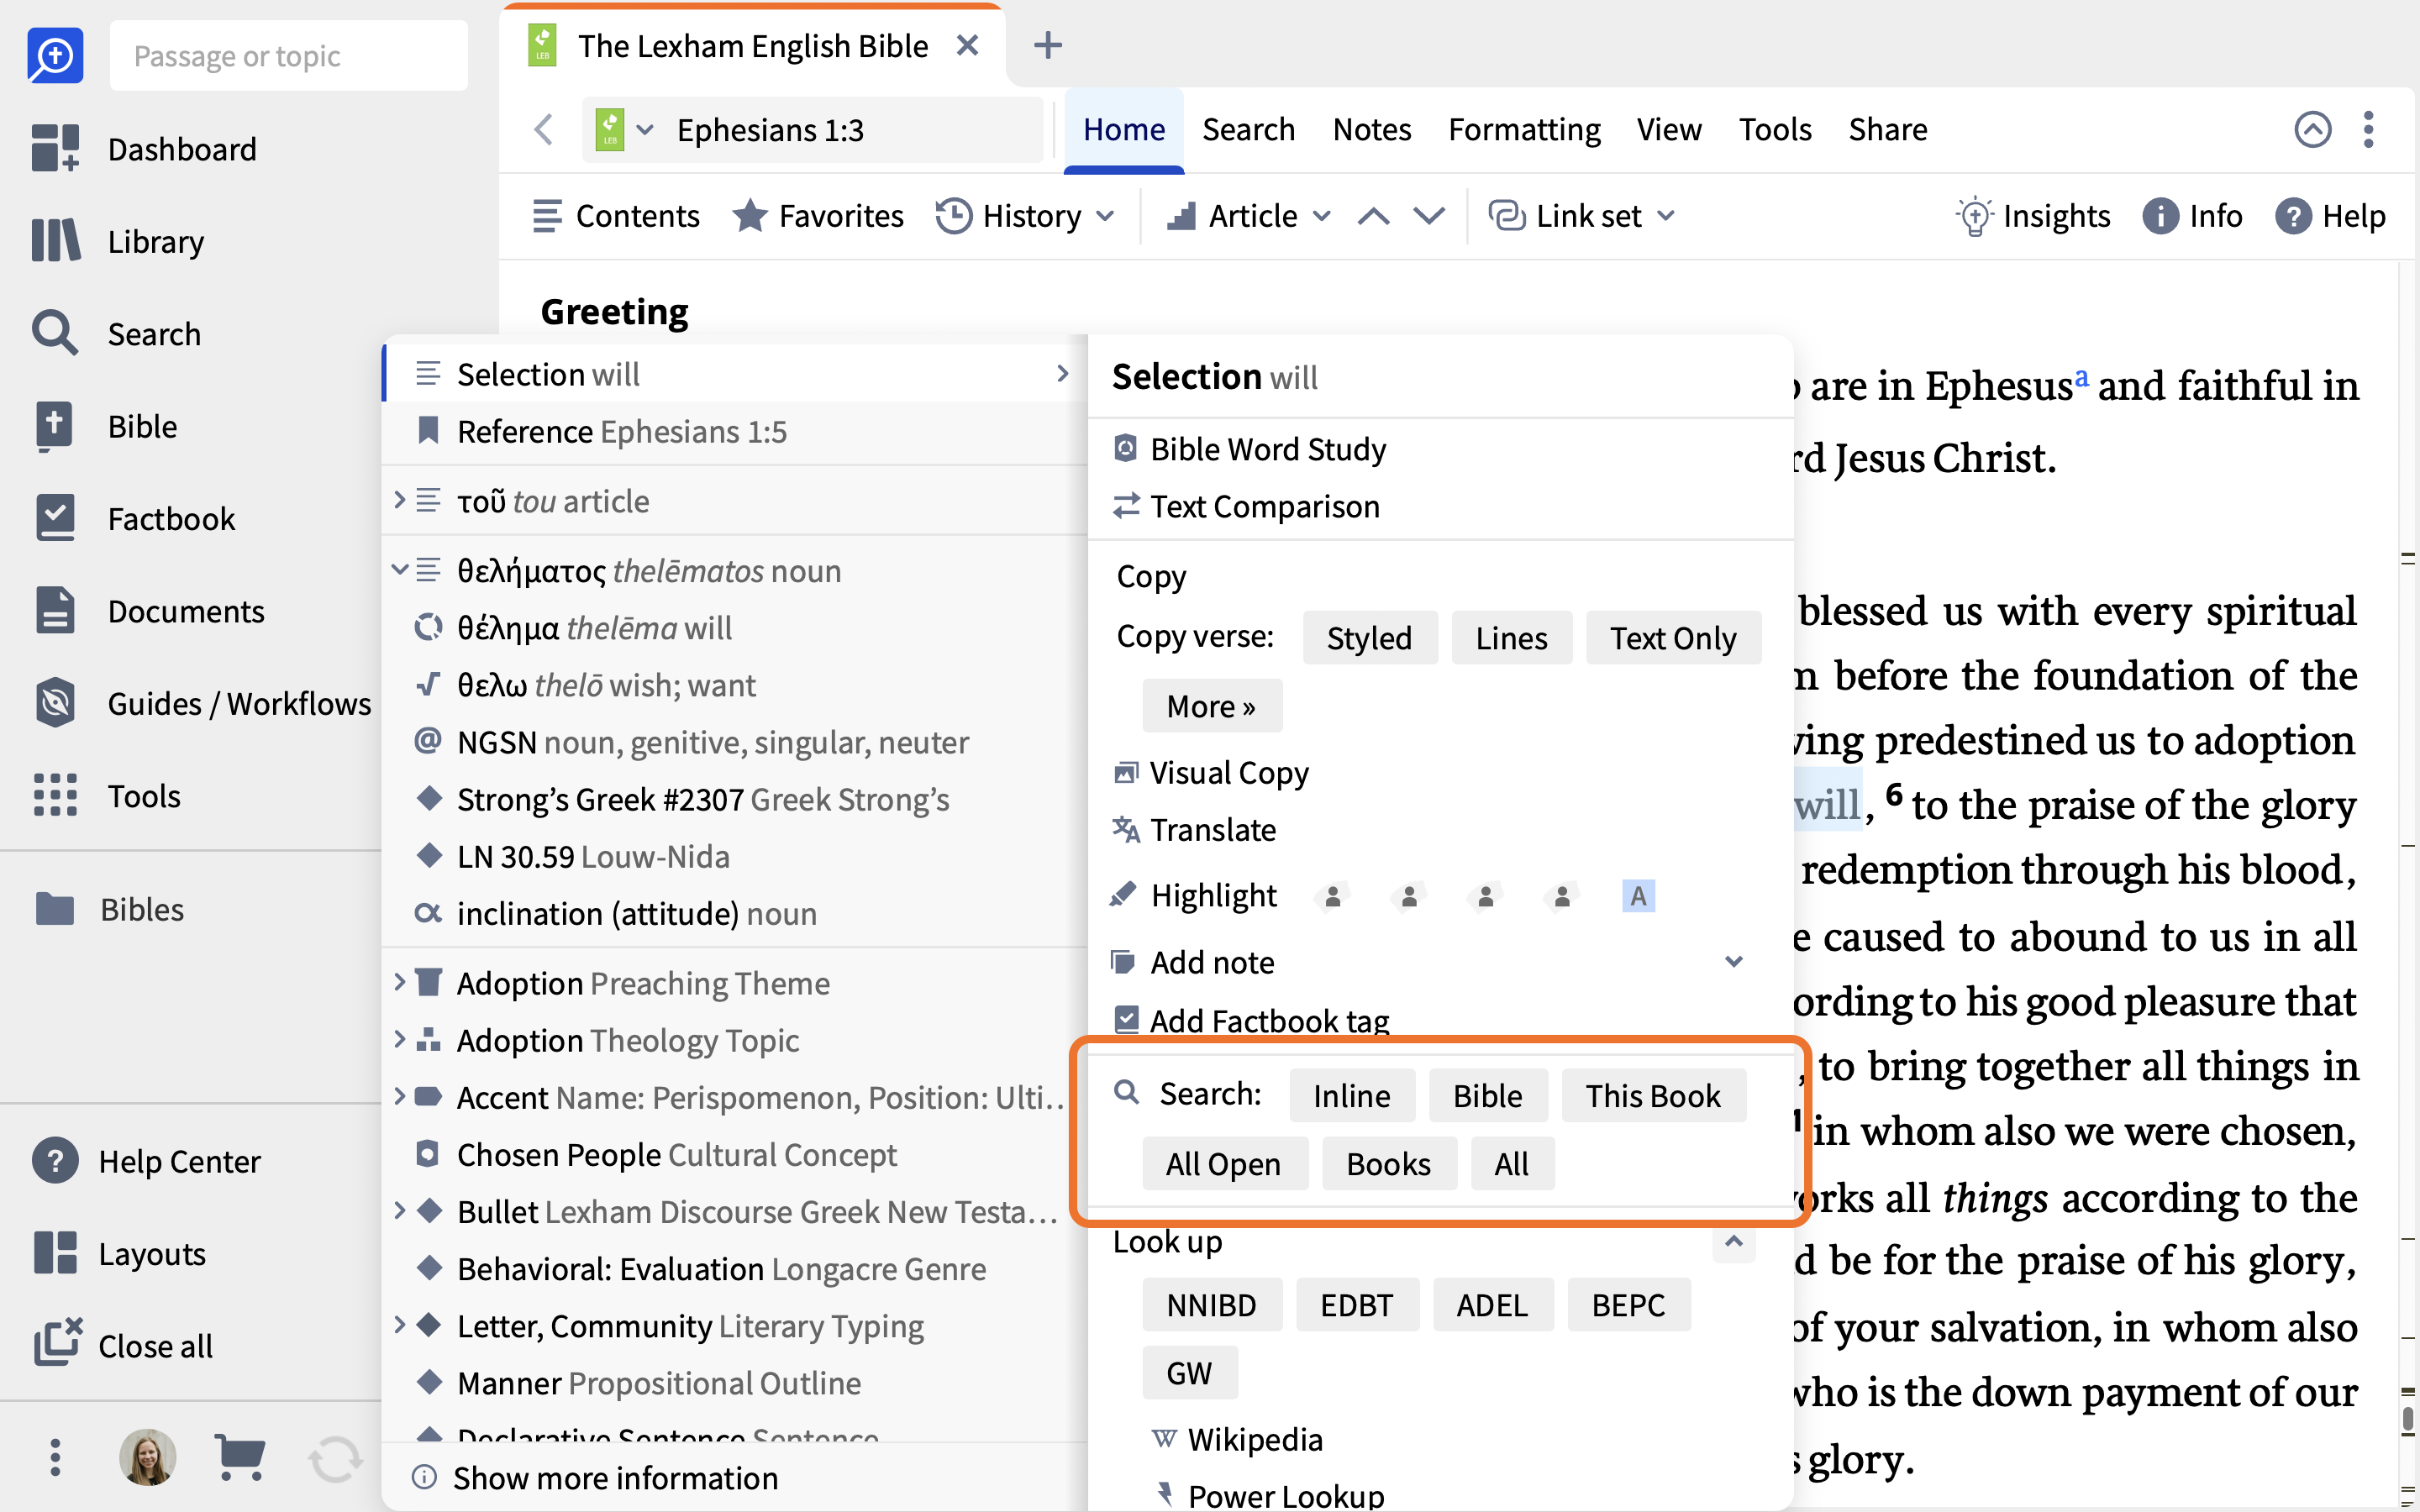Screen dimensions: 2420x1512
Task: Look up in NNIBD
Action: [x=1211, y=1304]
